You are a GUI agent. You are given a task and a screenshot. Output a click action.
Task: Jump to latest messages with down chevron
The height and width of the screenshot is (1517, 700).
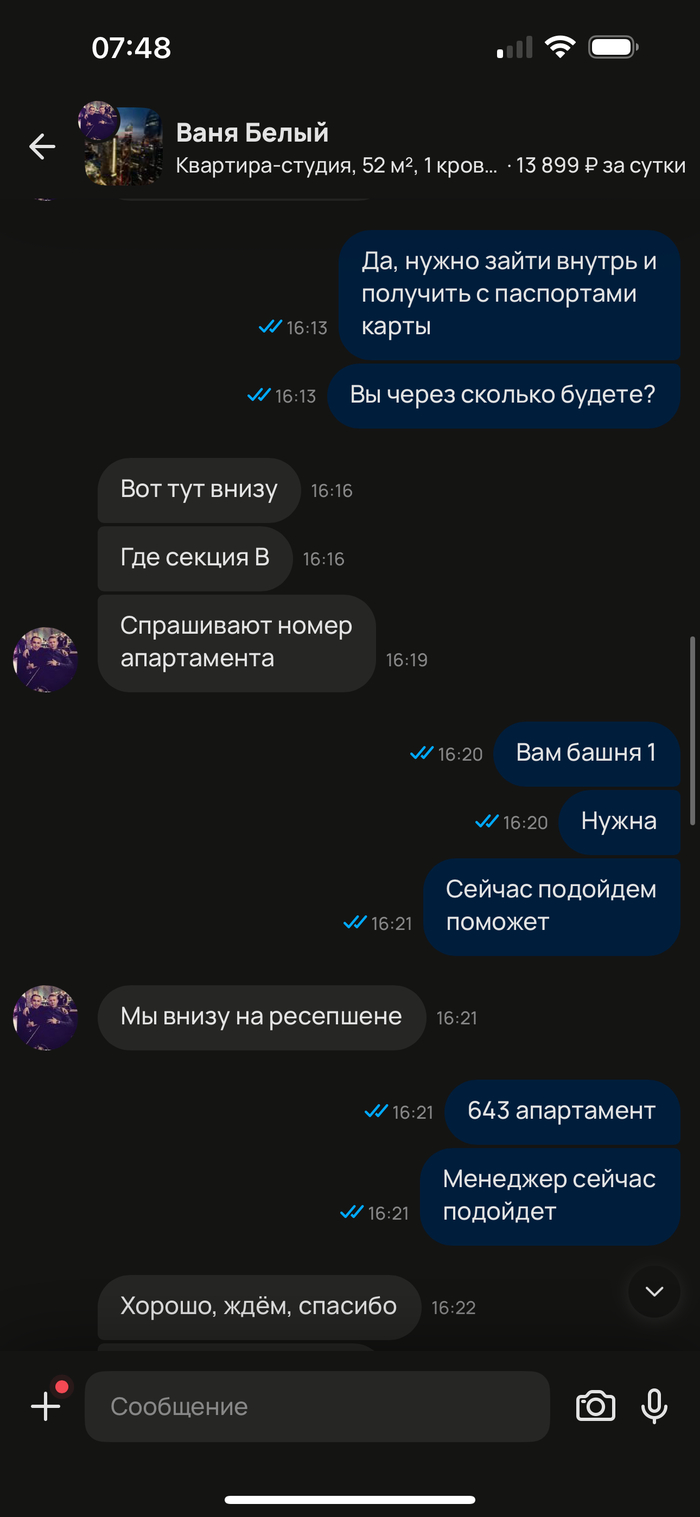pos(654,1291)
